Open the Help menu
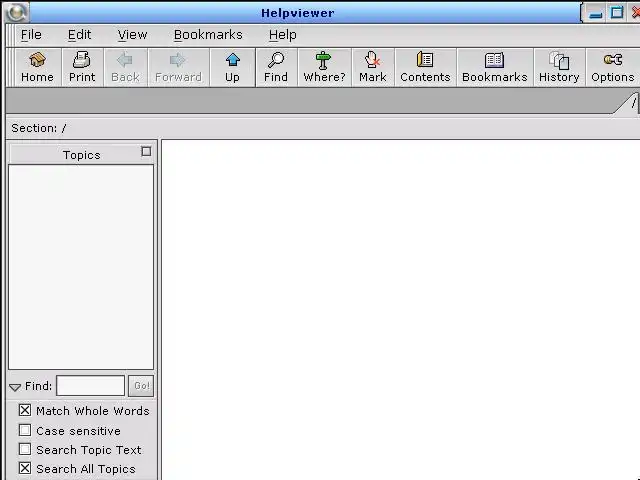The image size is (640, 480). coord(282,35)
